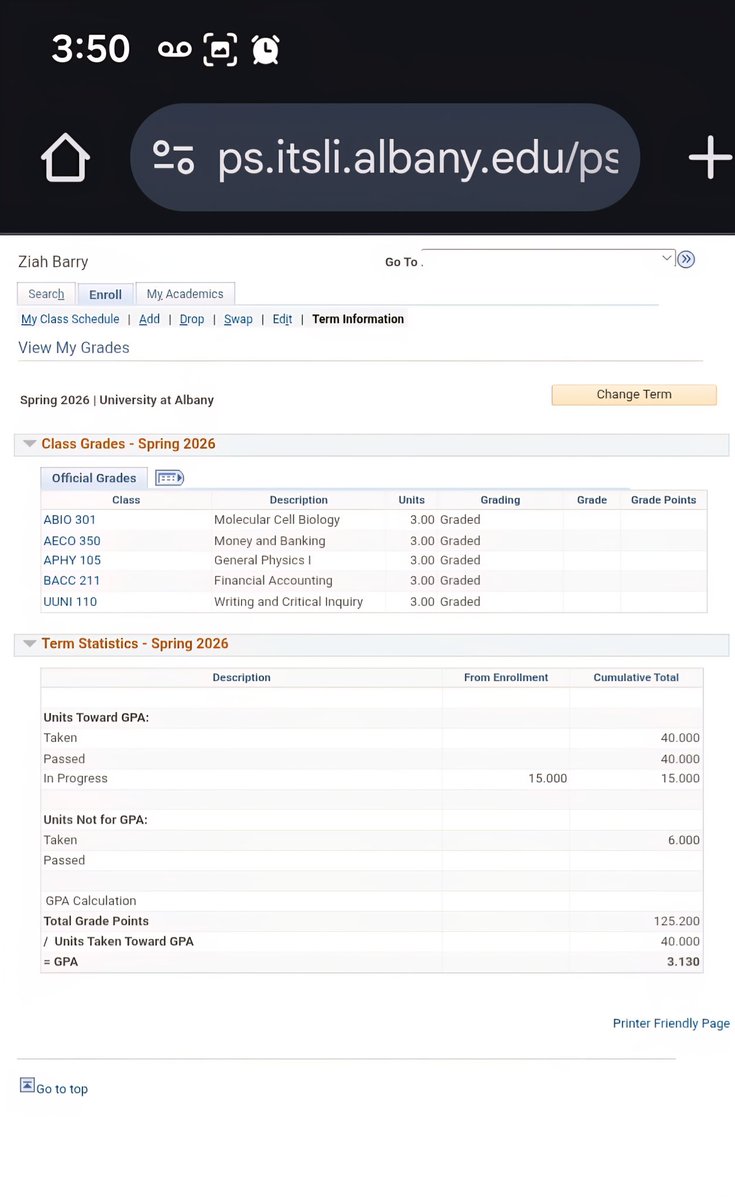This screenshot has width=735, height=1200.
Task: Click the Class column header
Action: pyautogui.click(x=126, y=500)
